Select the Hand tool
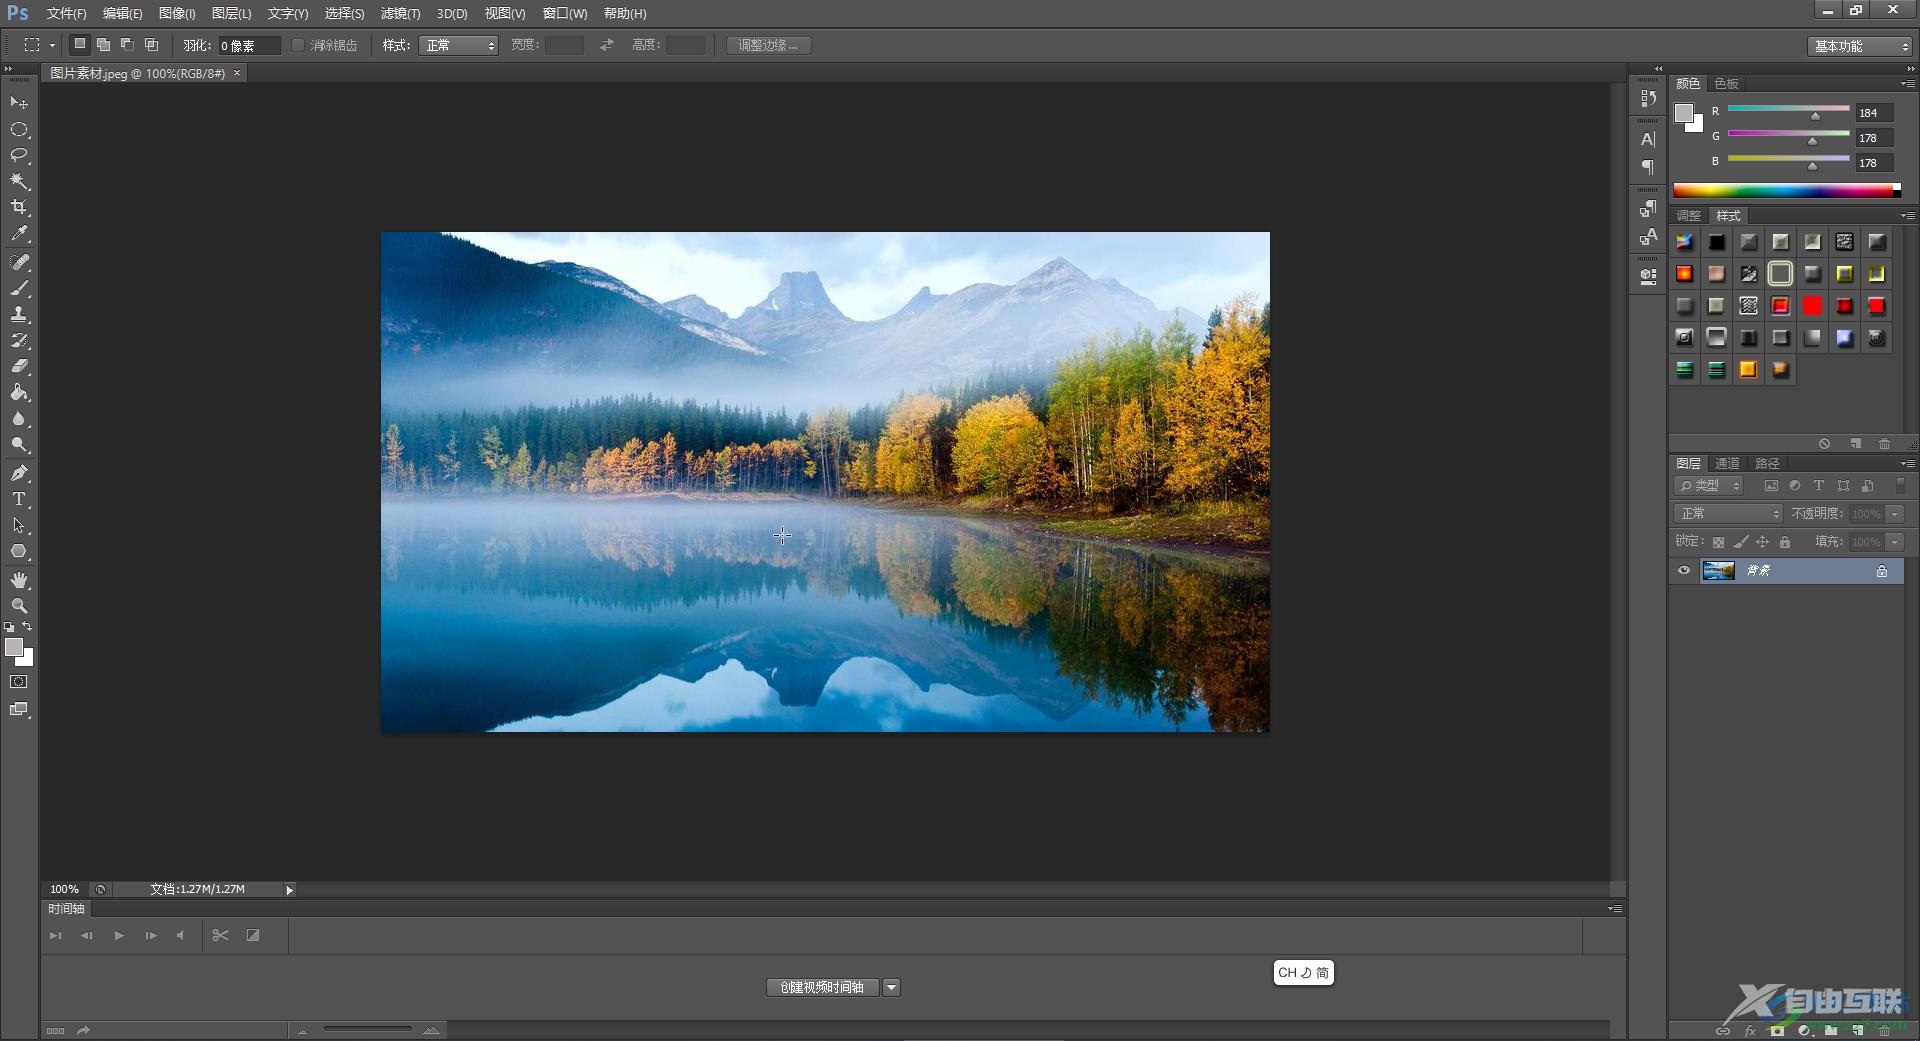This screenshot has width=1920, height=1041. pyautogui.click(x=19, y=580)
